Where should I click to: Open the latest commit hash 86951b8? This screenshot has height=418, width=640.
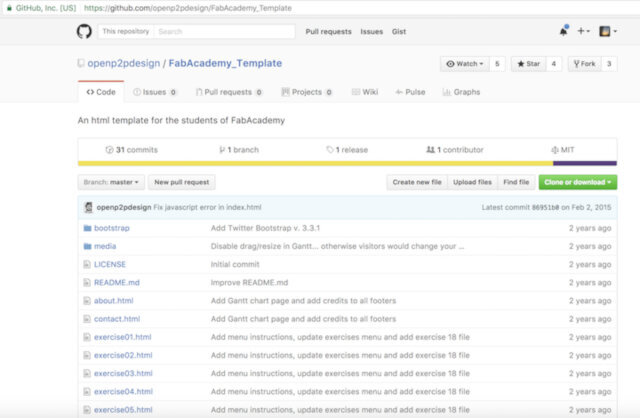545,207
